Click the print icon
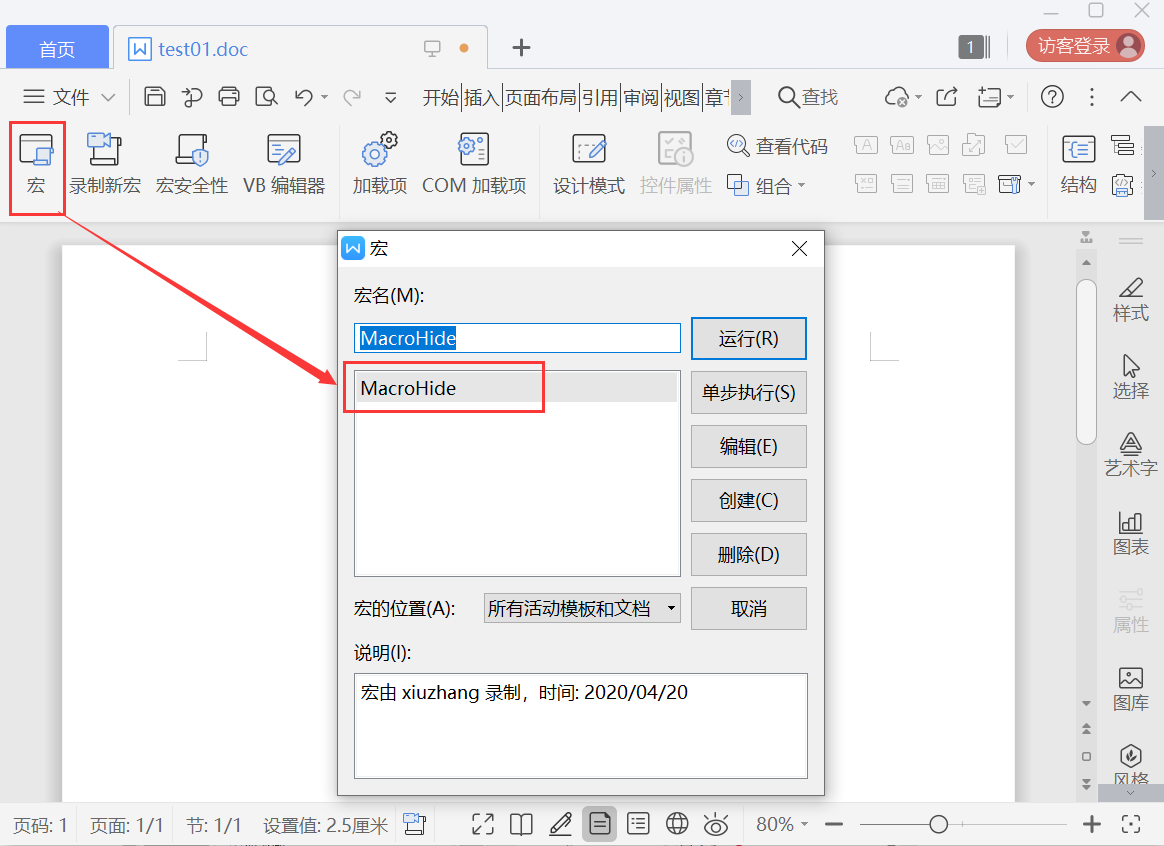Screen dimensions: 1164x846 click(229, 96)
